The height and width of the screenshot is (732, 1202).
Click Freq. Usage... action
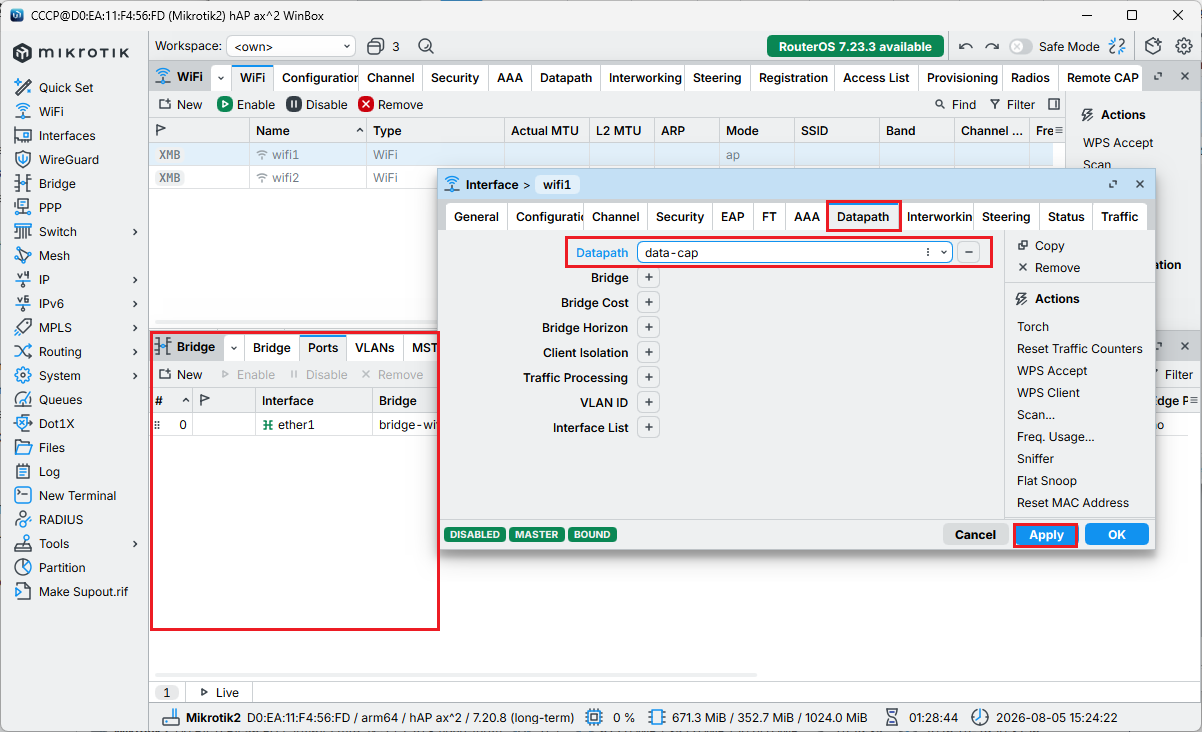1056,437
